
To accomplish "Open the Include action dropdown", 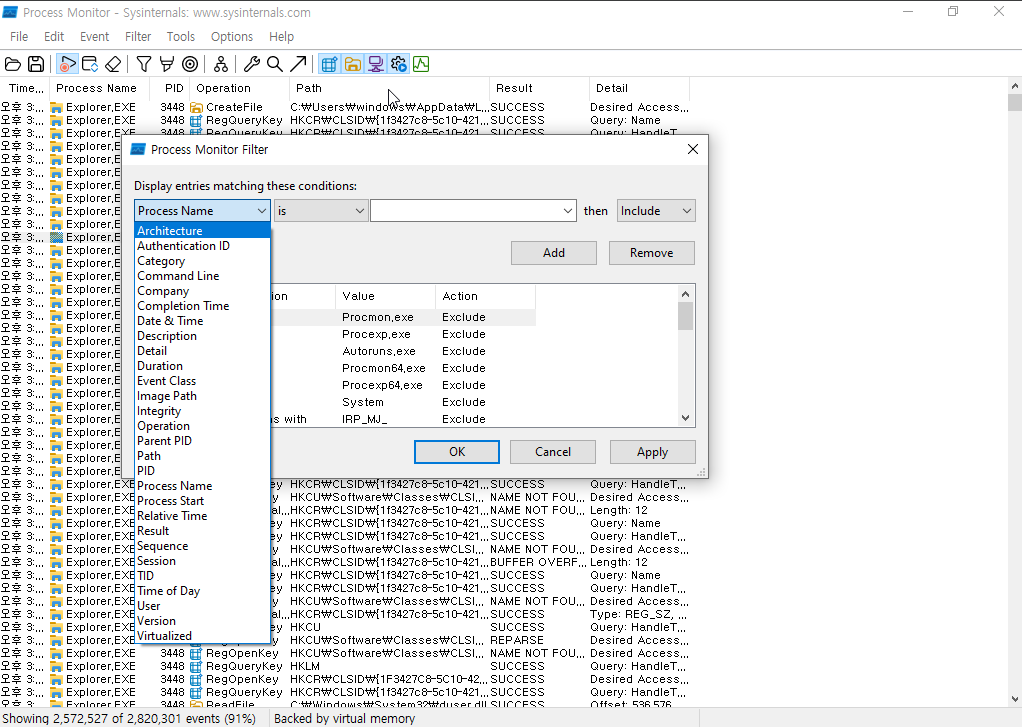I will pos(656,211).
